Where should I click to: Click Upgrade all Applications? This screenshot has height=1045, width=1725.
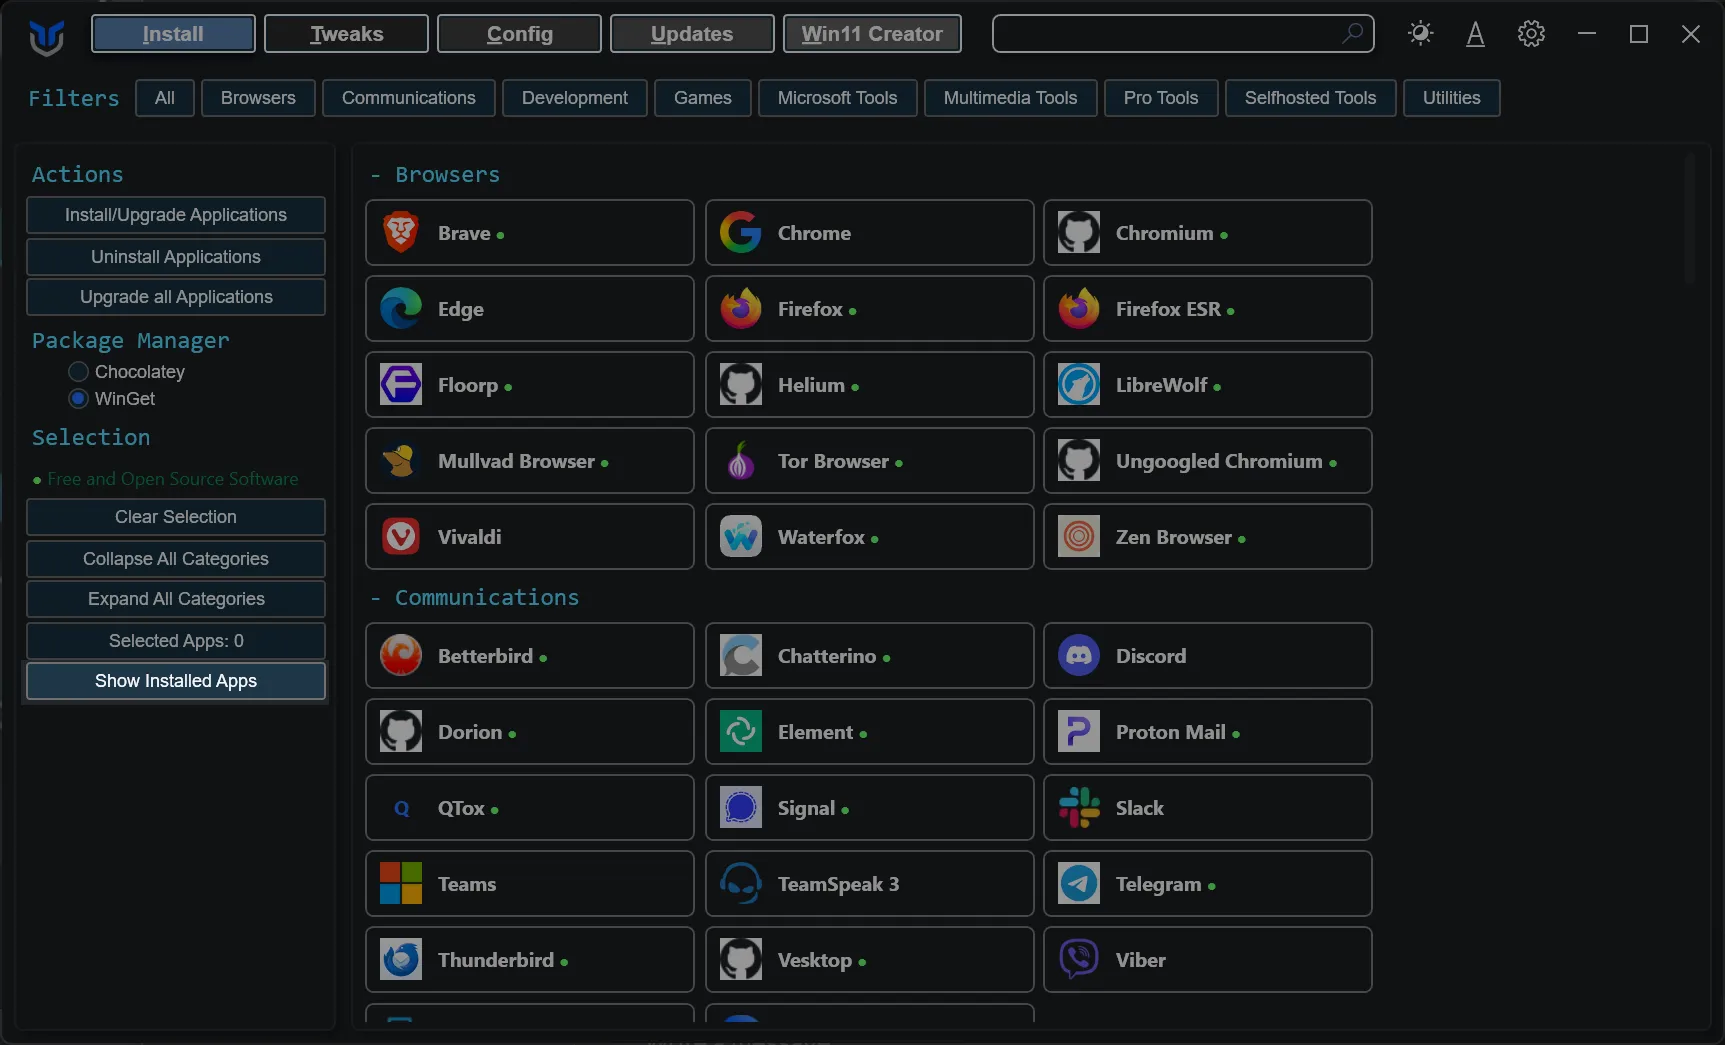176,297
